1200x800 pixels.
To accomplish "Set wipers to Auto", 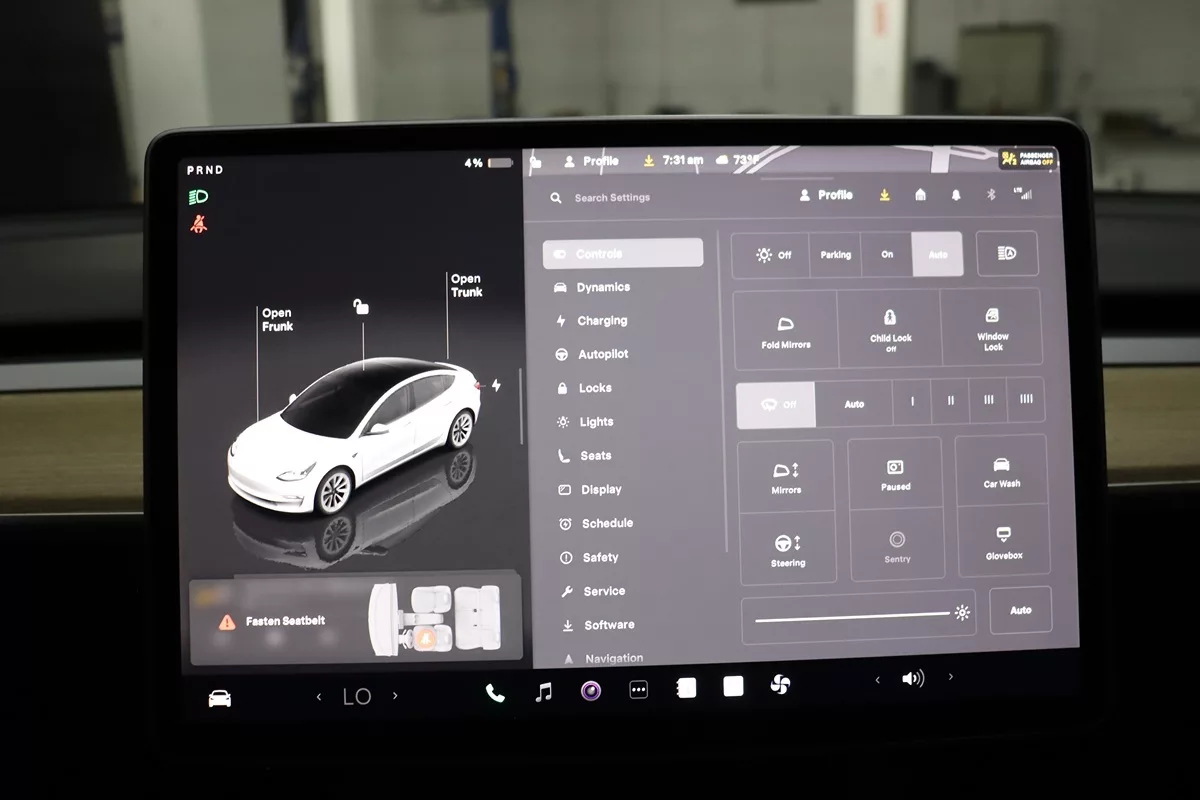I will point(854,404).
